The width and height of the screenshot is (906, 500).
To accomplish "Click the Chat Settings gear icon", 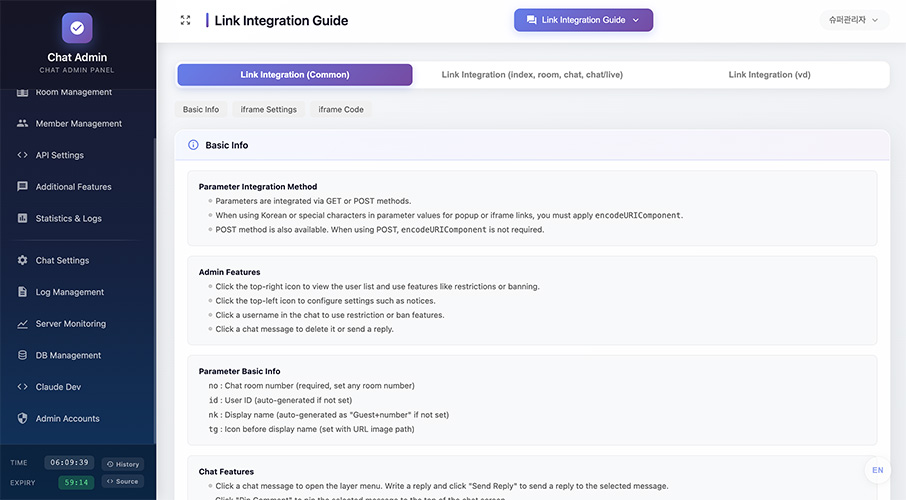I will click(23, 260).
